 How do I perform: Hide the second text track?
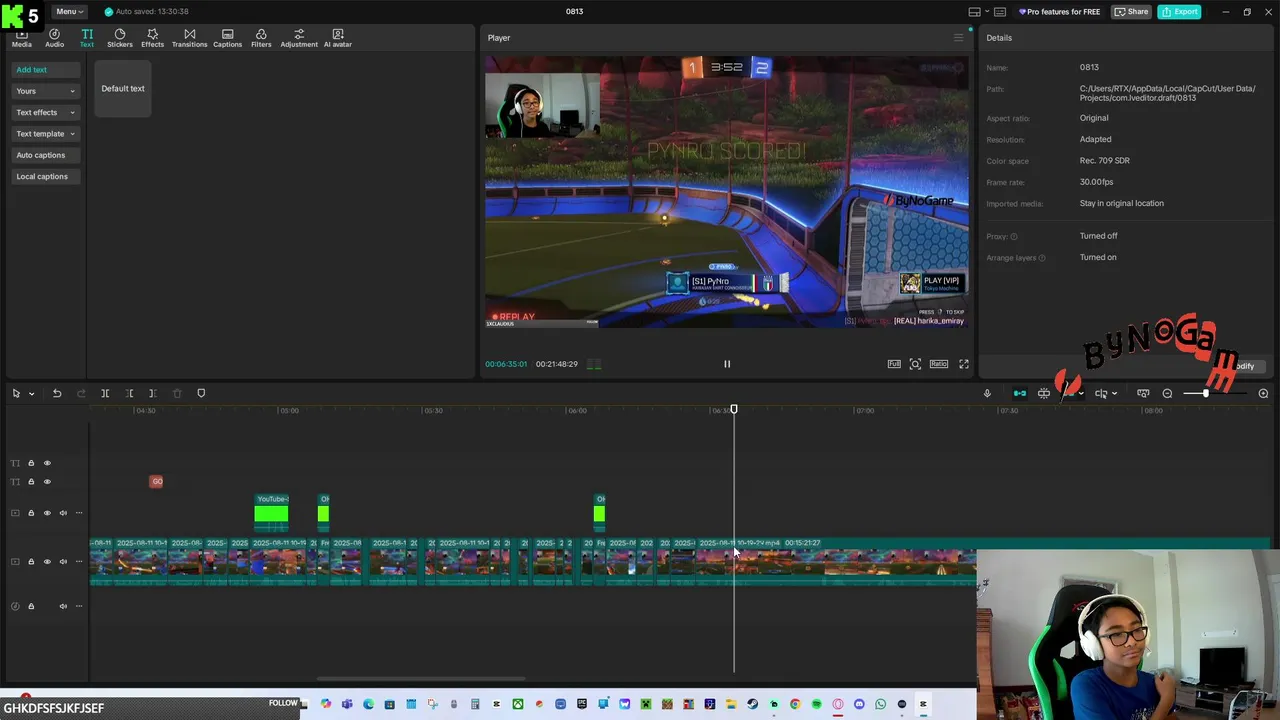pos(47,482)
